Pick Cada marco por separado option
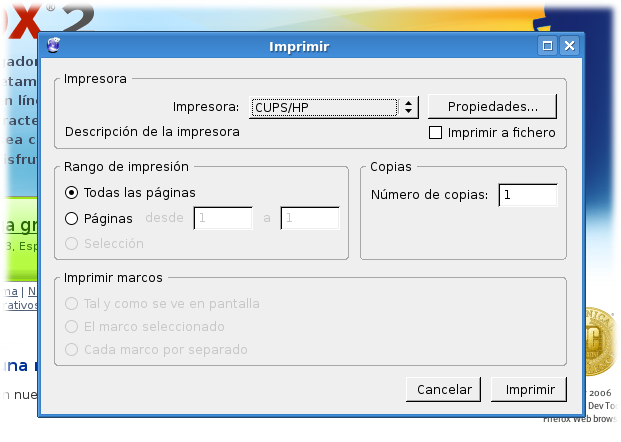Viewport: 621px width, 442px height. click(x=71, y=350)
